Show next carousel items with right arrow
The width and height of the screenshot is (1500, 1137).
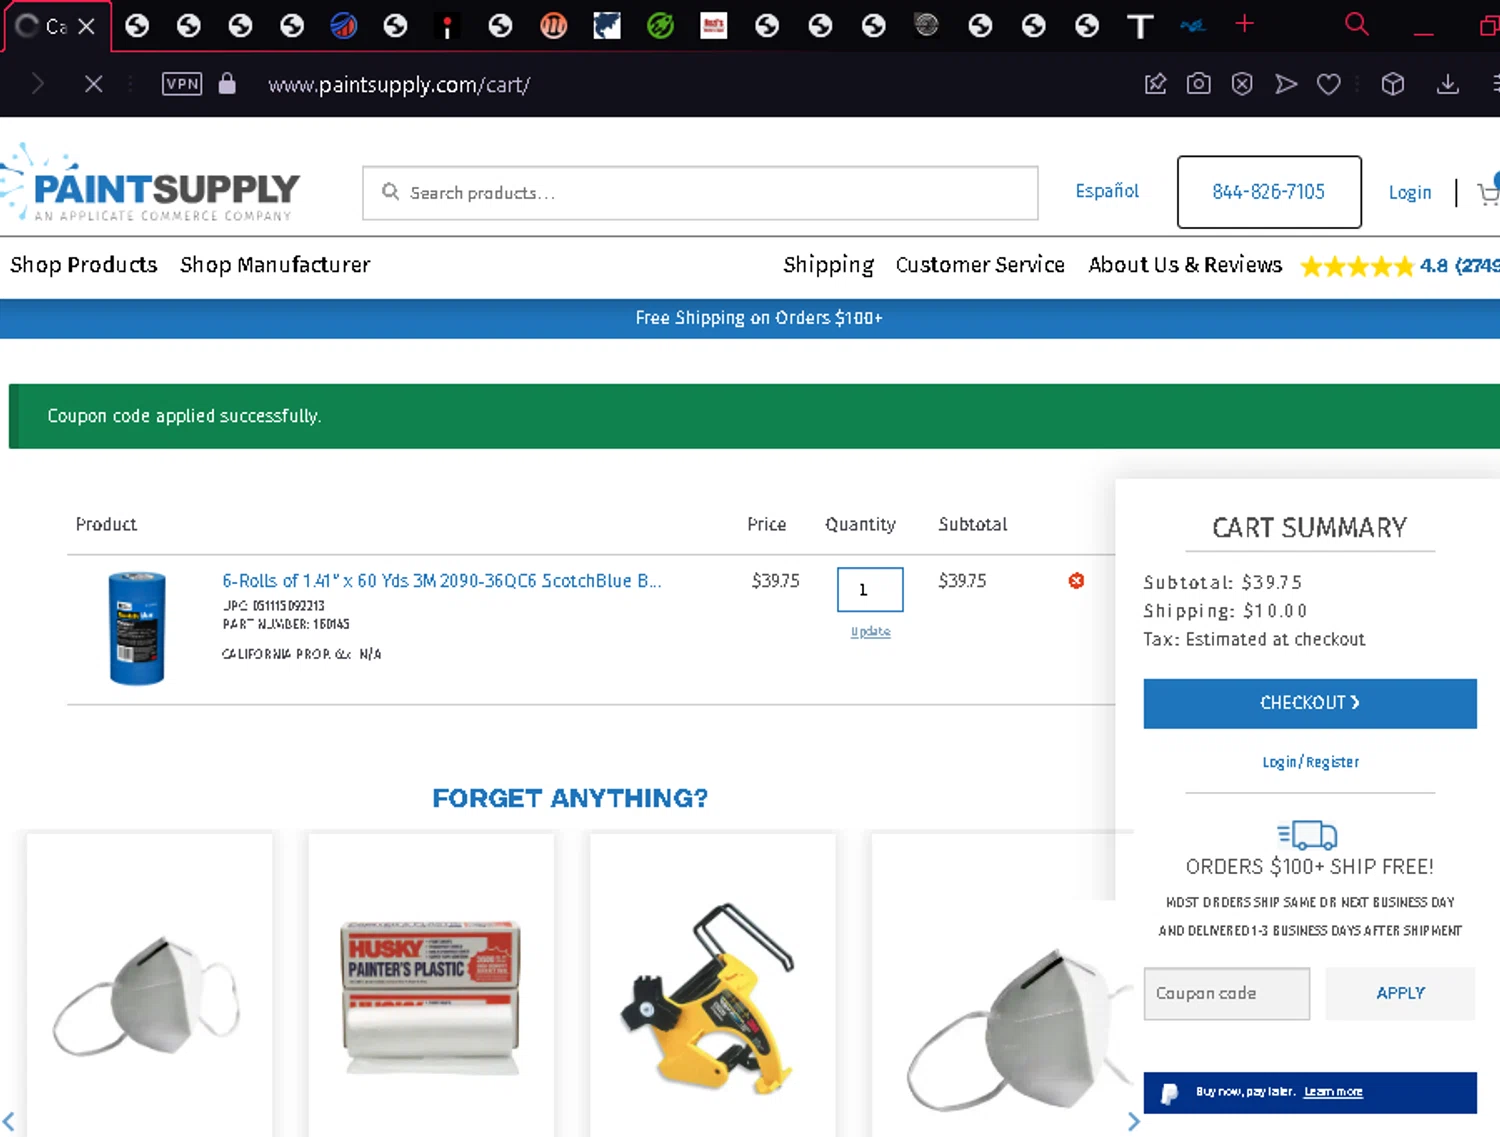[1133, 1121]
